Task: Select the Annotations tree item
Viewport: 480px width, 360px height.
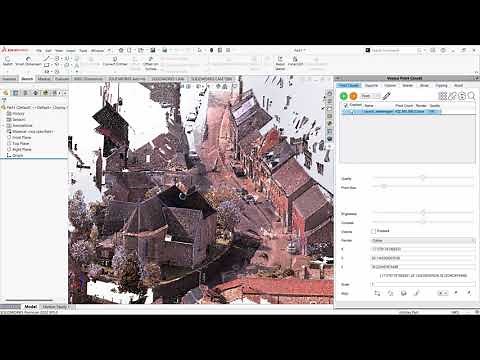Action: click(x=19, y=125)
